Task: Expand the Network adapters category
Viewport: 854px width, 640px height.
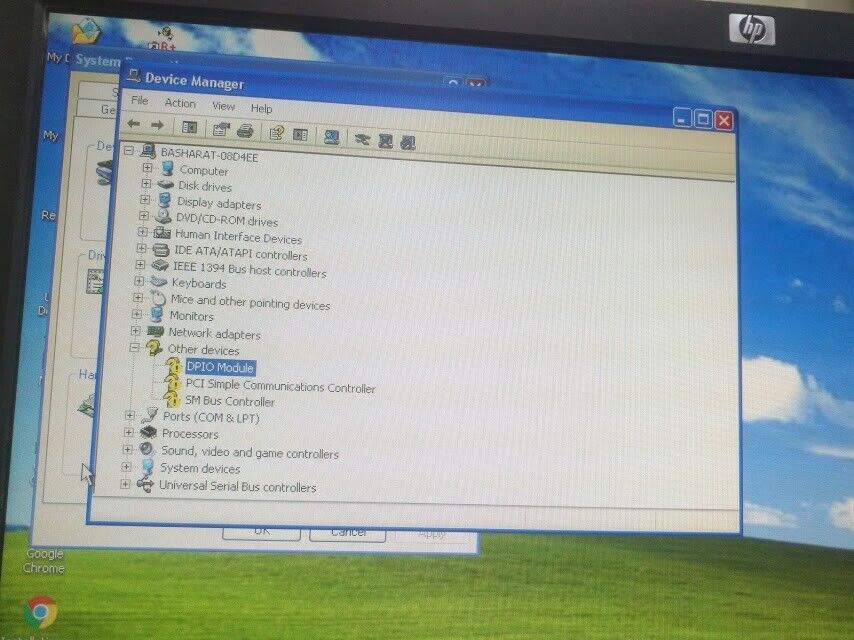Action: [x=136, y=330]
